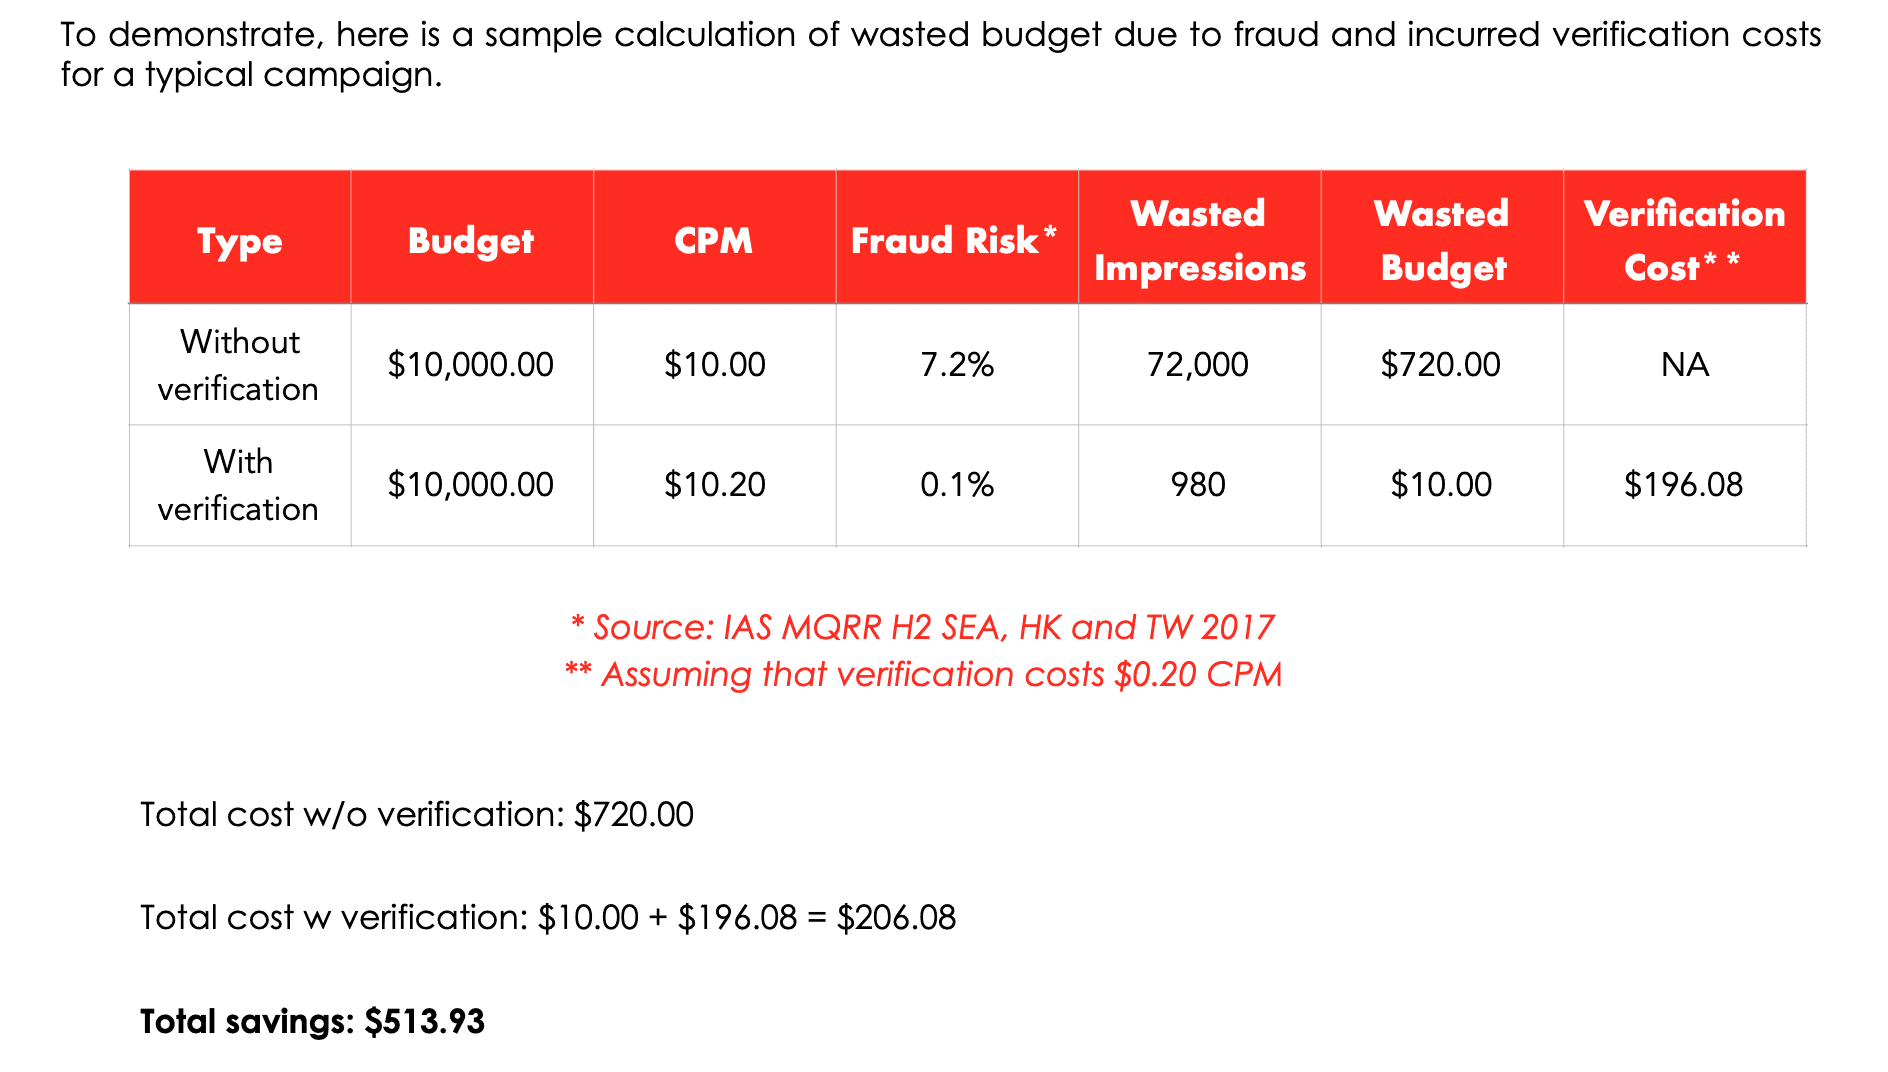The image size is (1888, 1072).
Task: Click the Total cost w/o verification line
Action: click(417, 814)
